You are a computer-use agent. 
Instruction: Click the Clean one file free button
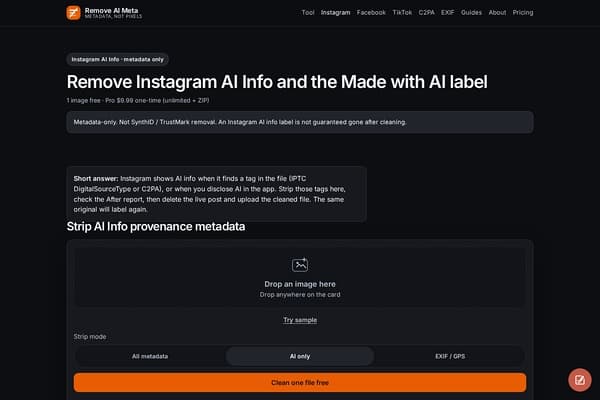300,382
